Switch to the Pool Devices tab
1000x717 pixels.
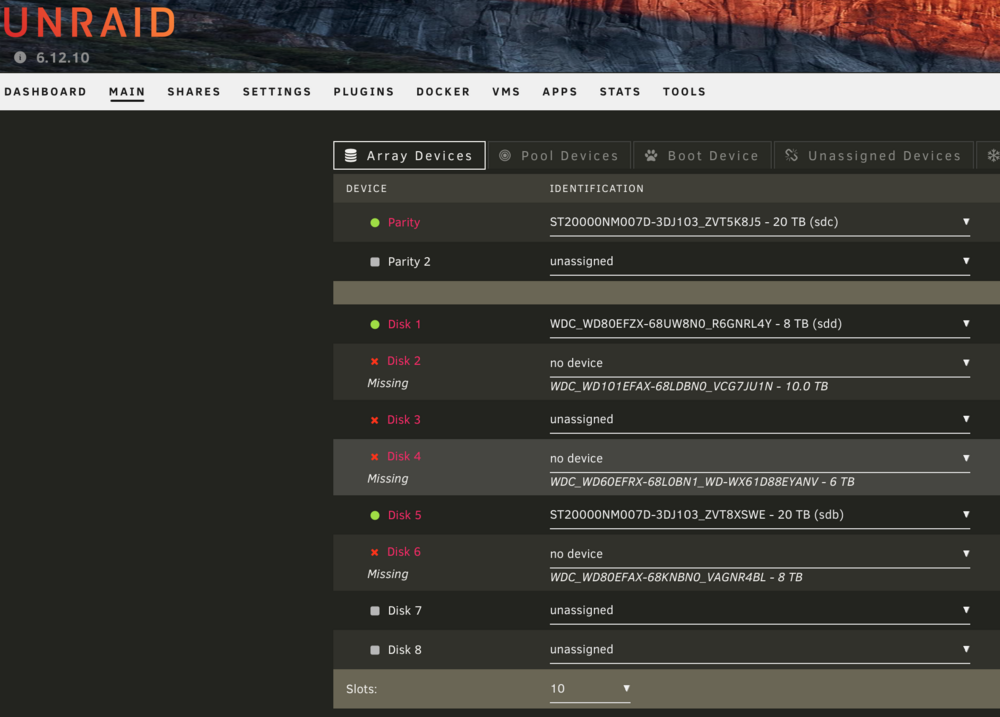(x=559, y=156)
